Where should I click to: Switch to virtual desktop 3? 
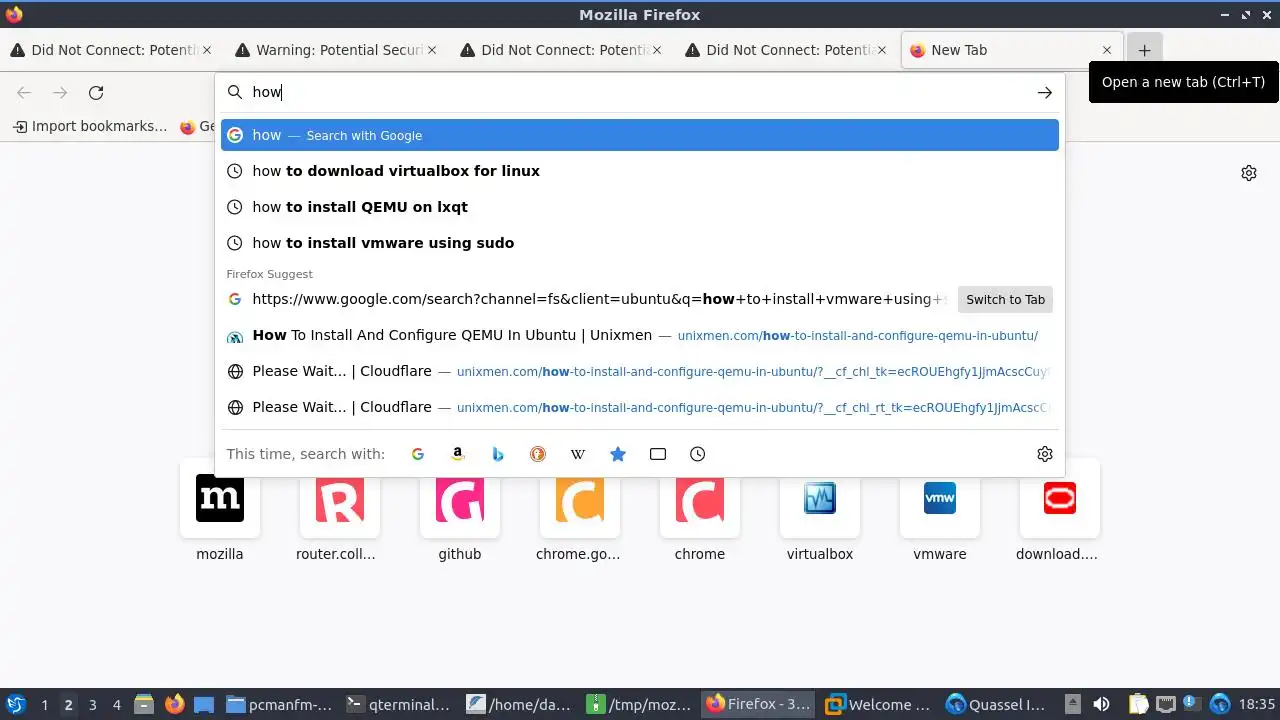tap(92, 705)
